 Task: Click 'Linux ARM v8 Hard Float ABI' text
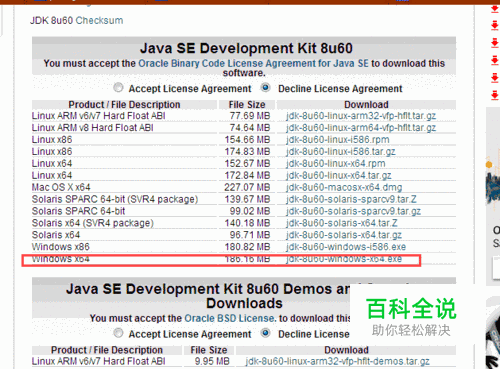click(x=93, y=128)
